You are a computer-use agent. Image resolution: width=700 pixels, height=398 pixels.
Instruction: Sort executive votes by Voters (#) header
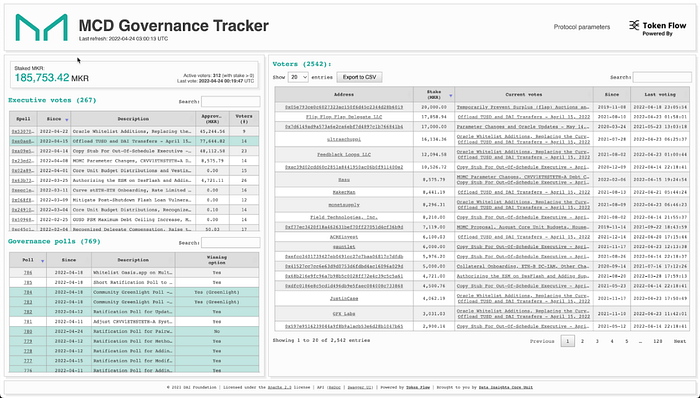(x=244, y=119)
